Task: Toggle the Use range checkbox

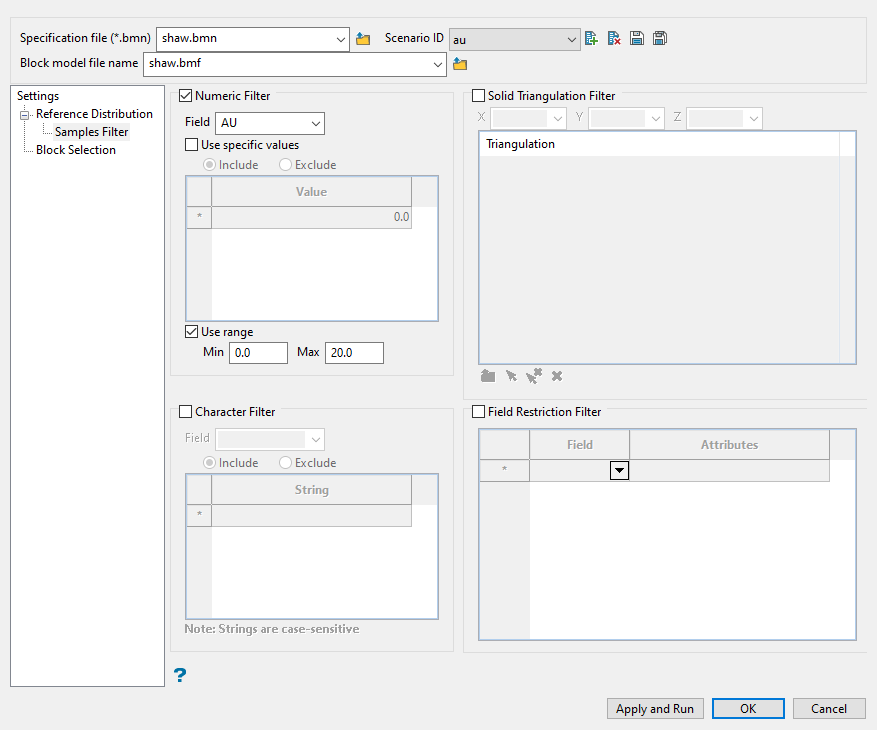Action: coord(191,332)
